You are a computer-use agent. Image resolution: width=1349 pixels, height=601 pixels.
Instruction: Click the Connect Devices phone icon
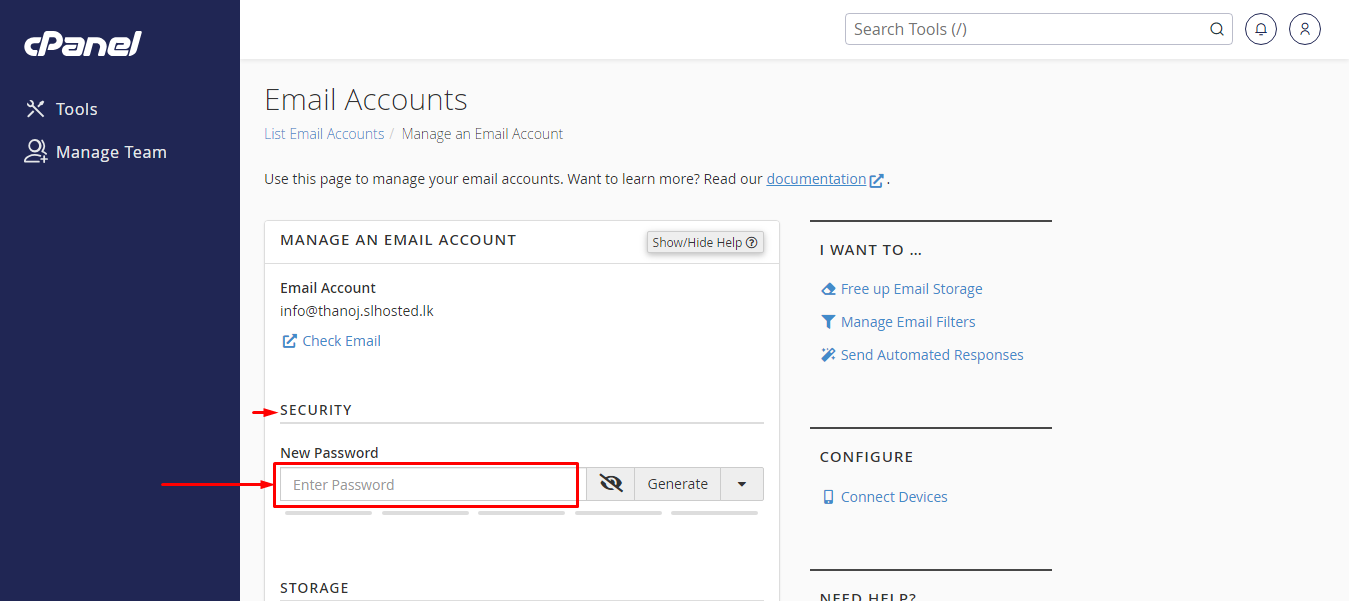pos(828,497)
